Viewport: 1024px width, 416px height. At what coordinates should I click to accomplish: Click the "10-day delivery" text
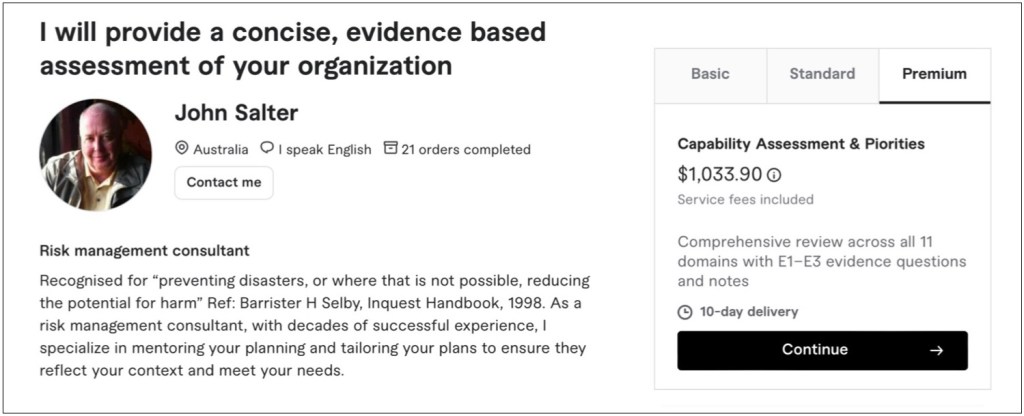pos(749,312)
